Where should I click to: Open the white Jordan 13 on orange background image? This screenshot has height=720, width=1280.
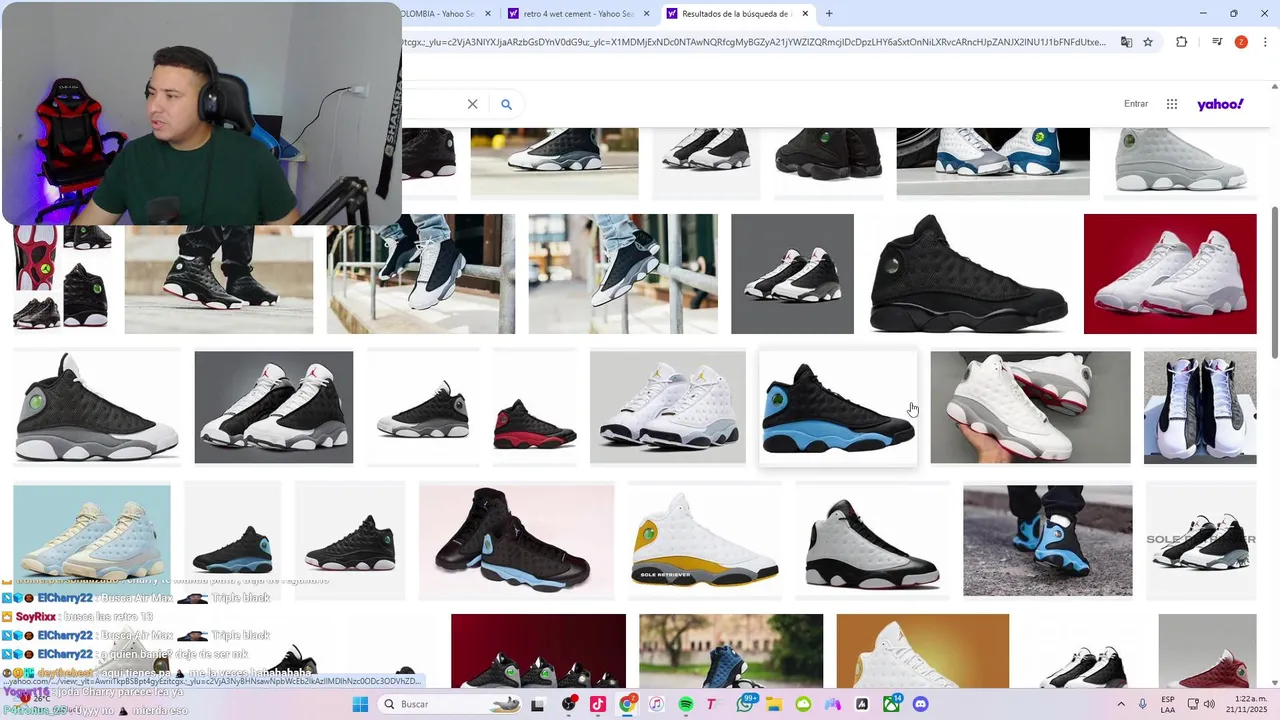tap(923, 651)
